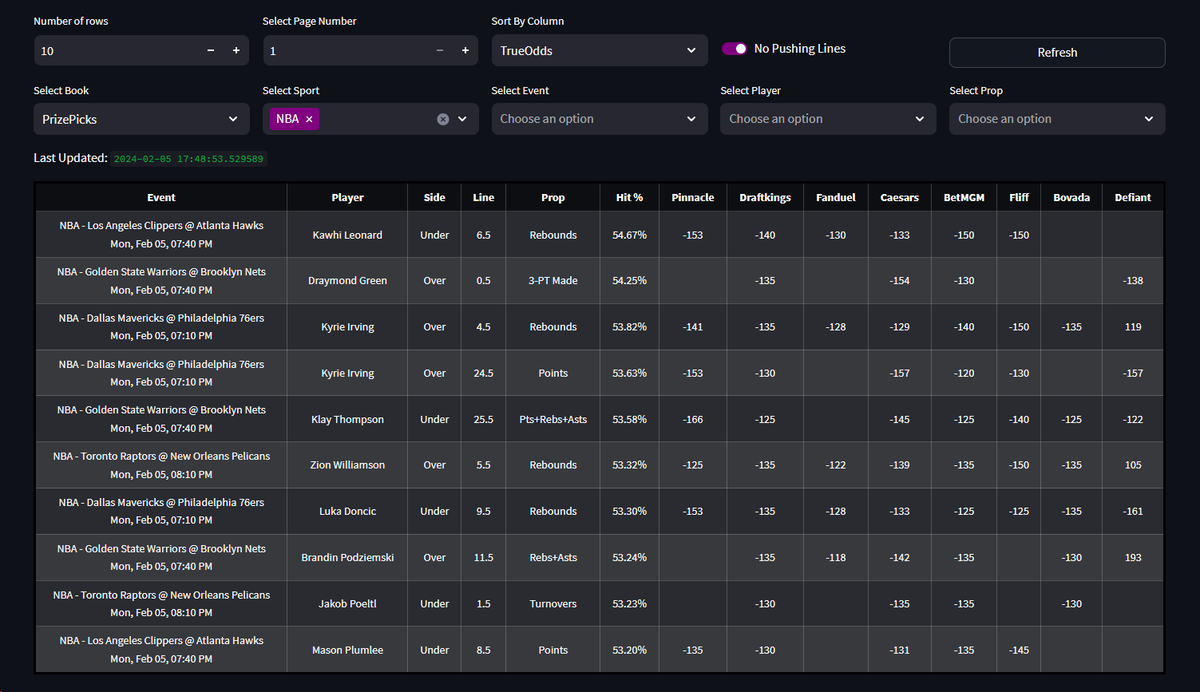Viewport: 1200px width, 692px height.
Task: Open the Select Event dropdown
Action: (599, 118)
